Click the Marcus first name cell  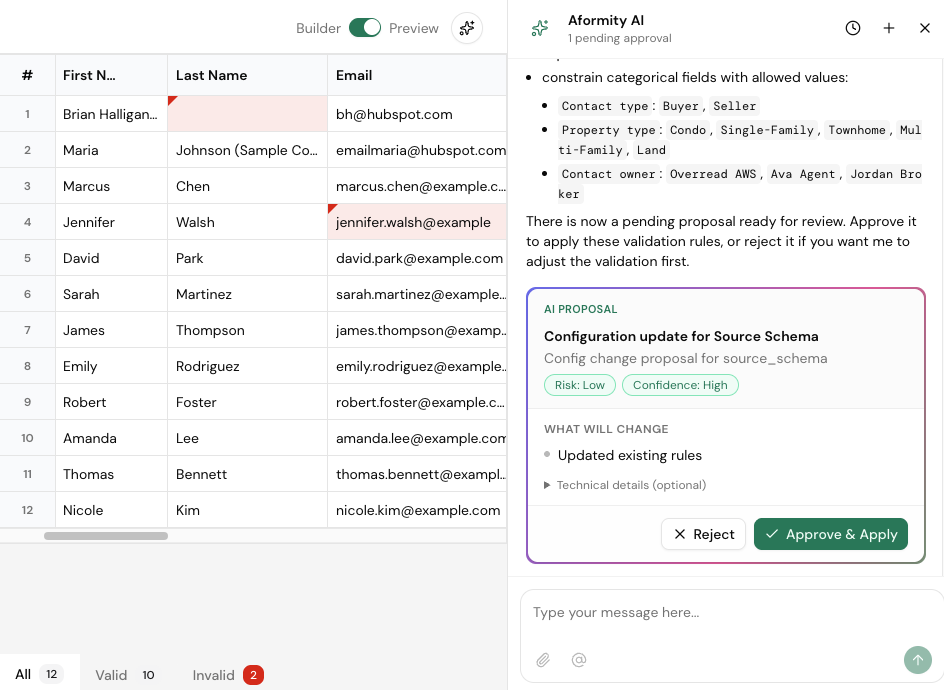tap(111, 186)
